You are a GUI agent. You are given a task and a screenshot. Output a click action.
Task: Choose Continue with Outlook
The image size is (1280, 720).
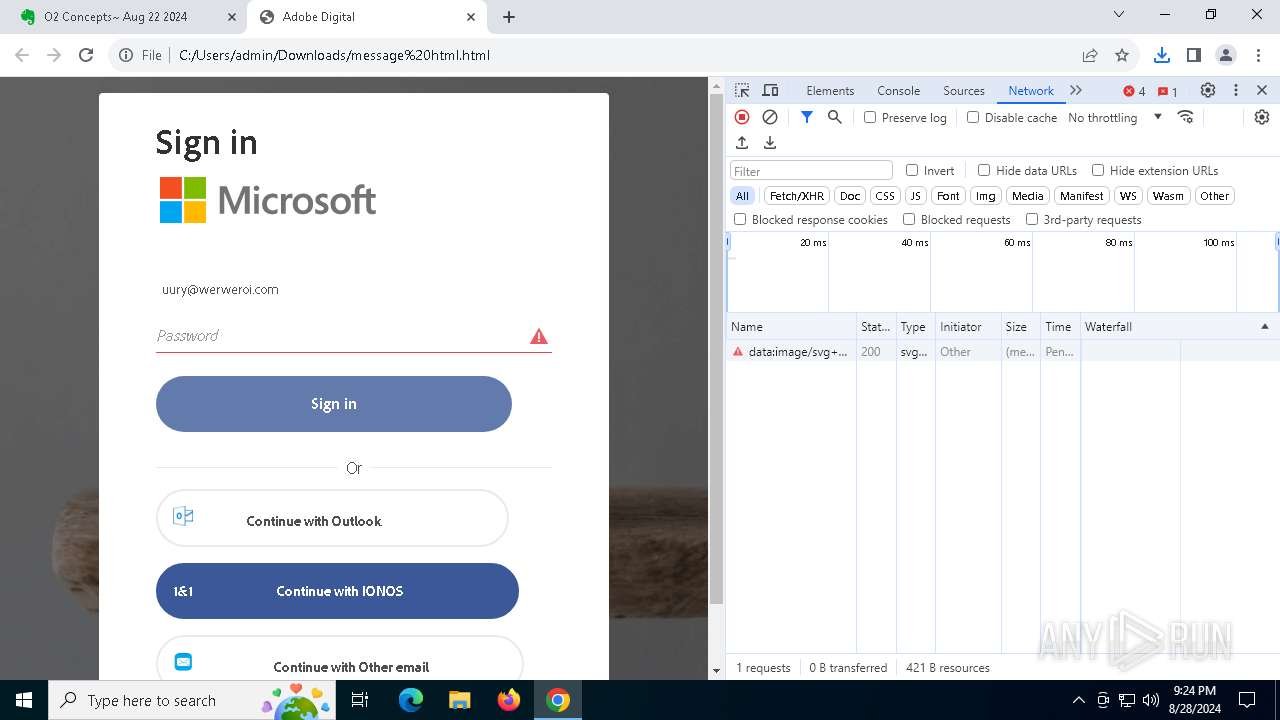pos(332,518)
